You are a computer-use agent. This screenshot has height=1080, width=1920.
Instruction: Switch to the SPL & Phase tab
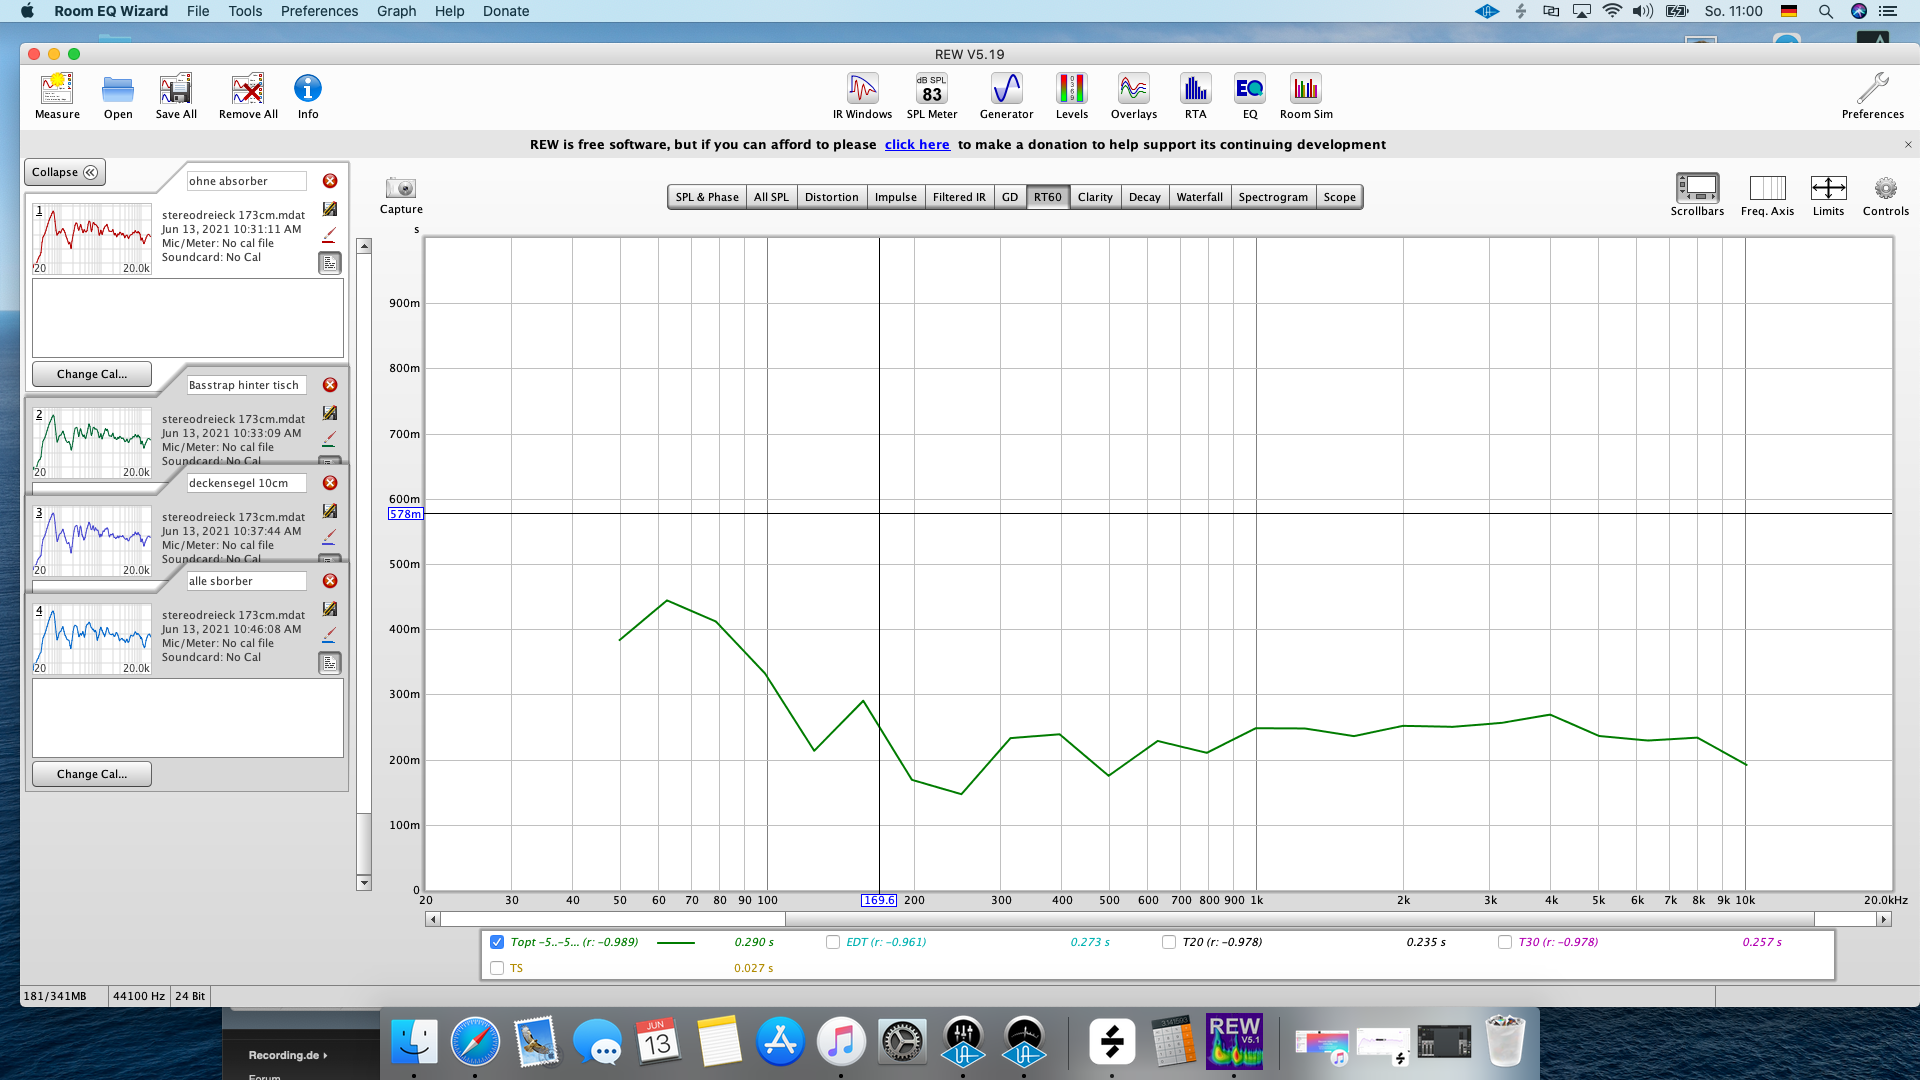click(x=707, y=197)
